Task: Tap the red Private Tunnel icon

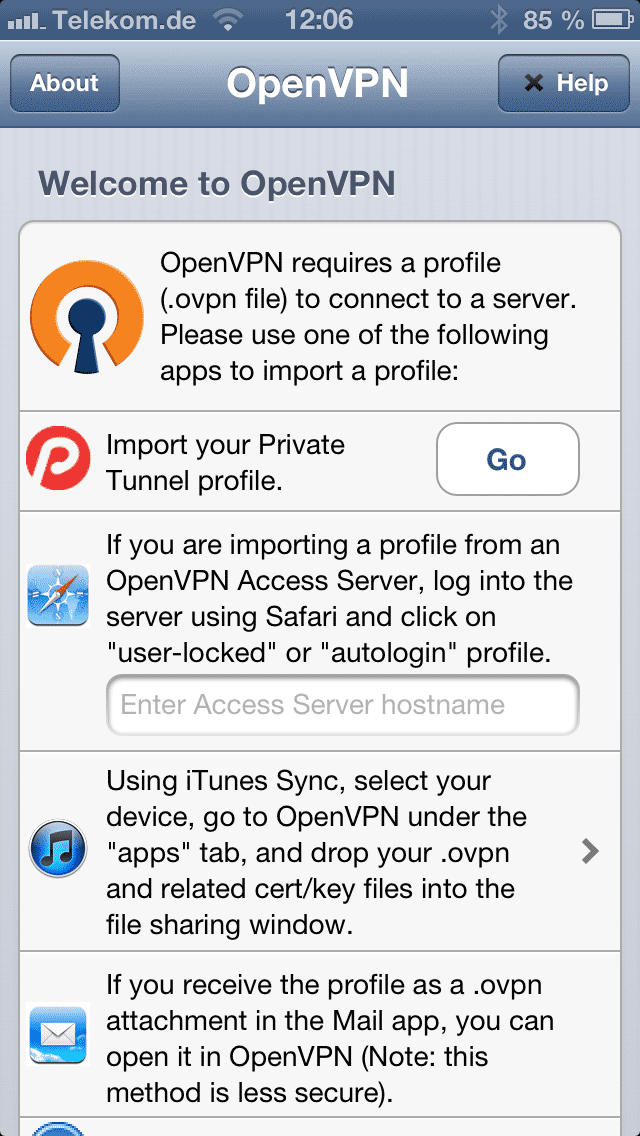Action: tap(58, 459)
